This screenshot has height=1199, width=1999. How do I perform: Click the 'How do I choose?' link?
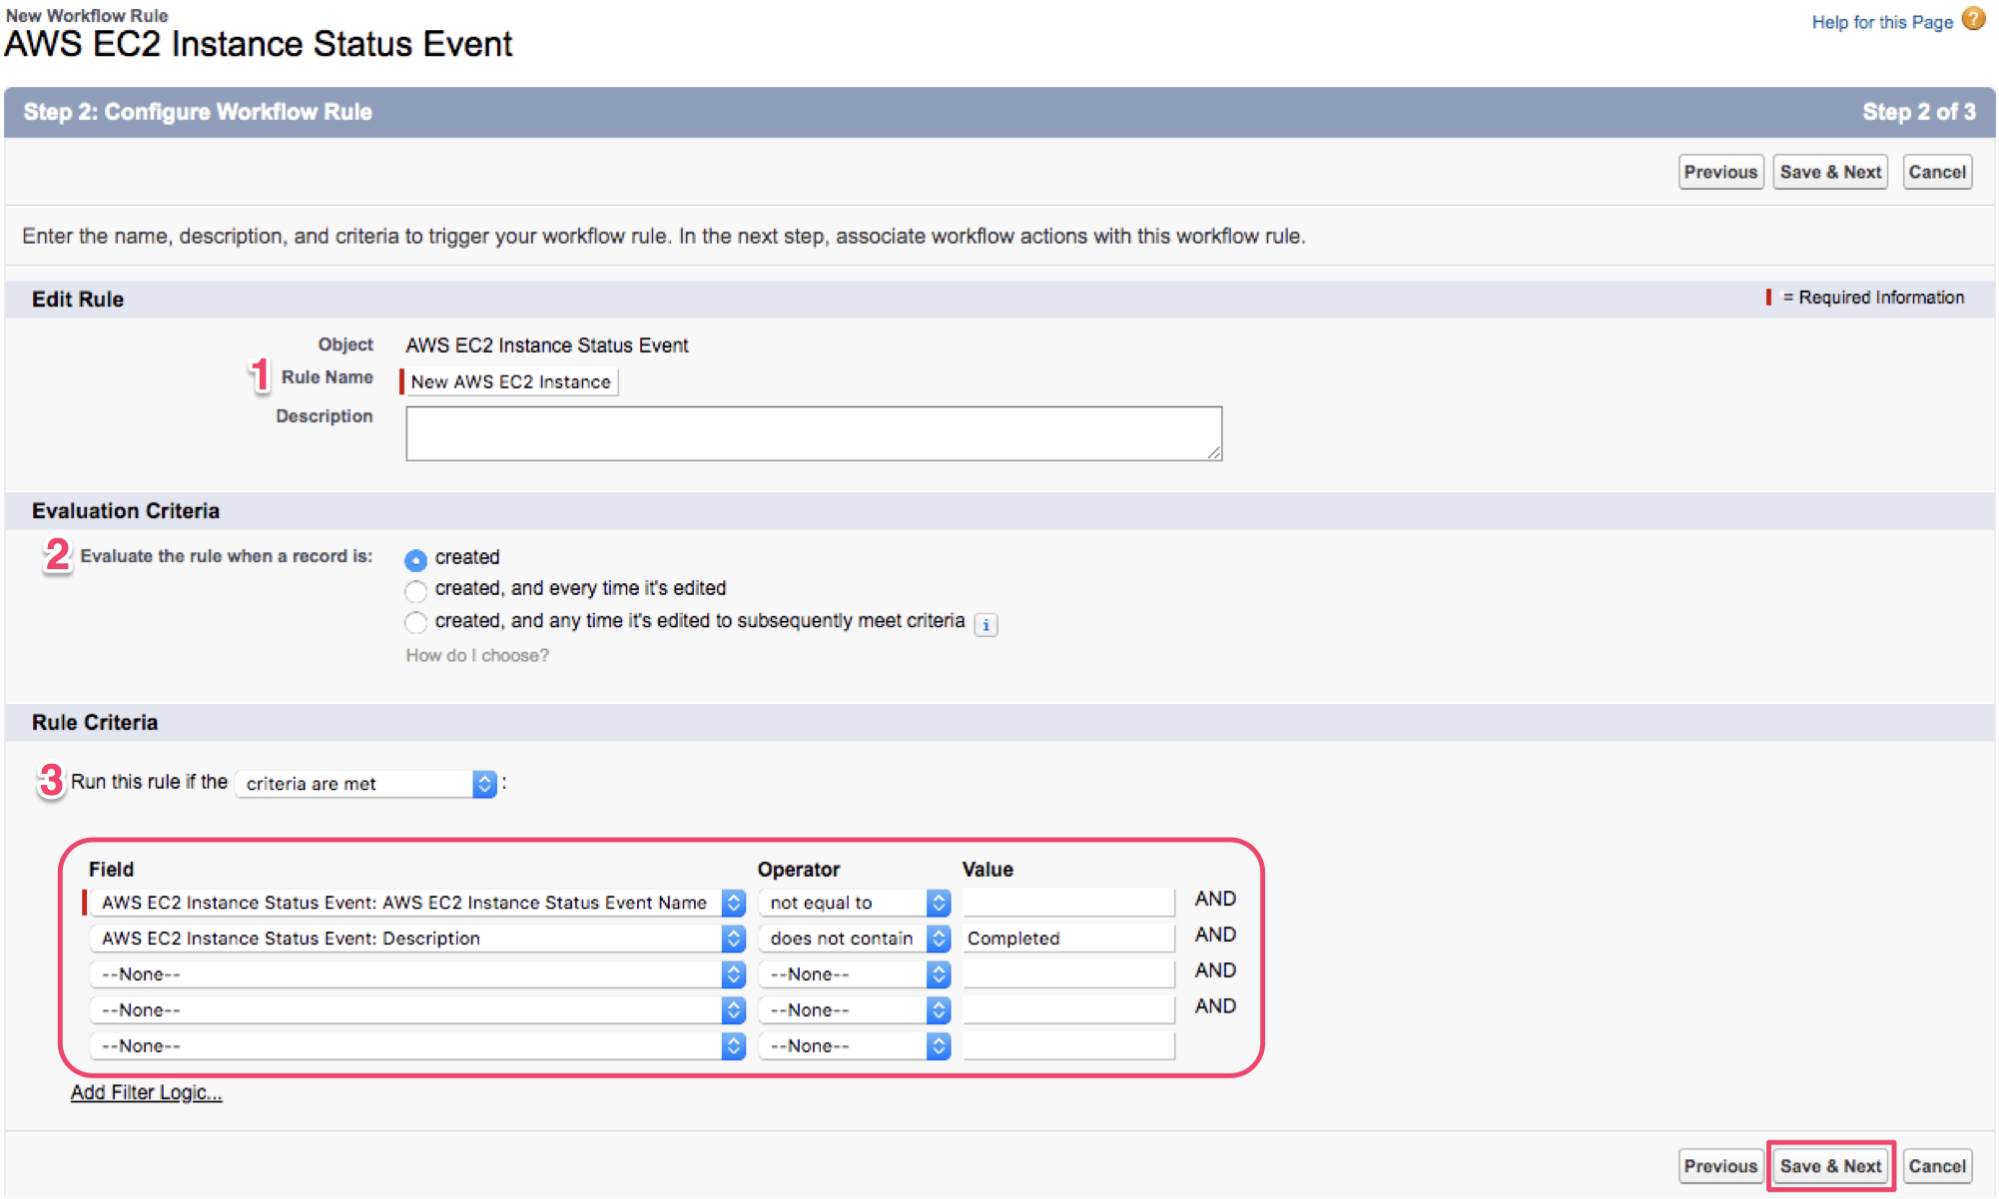[x=477, y=655]
